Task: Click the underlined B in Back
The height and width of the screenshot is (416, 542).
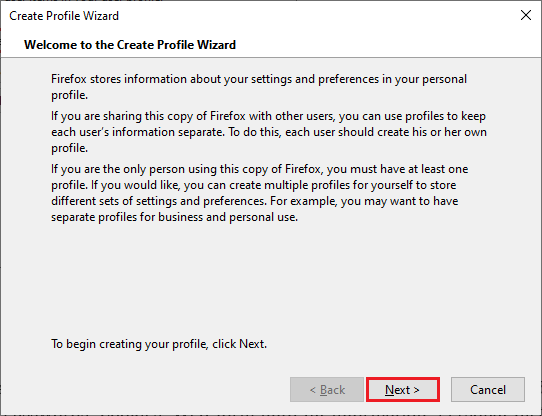Action: coord(324,390)
